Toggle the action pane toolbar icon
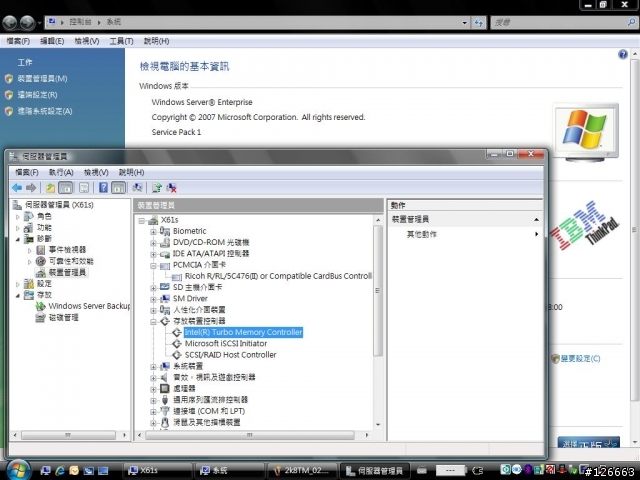 [118, 188]
